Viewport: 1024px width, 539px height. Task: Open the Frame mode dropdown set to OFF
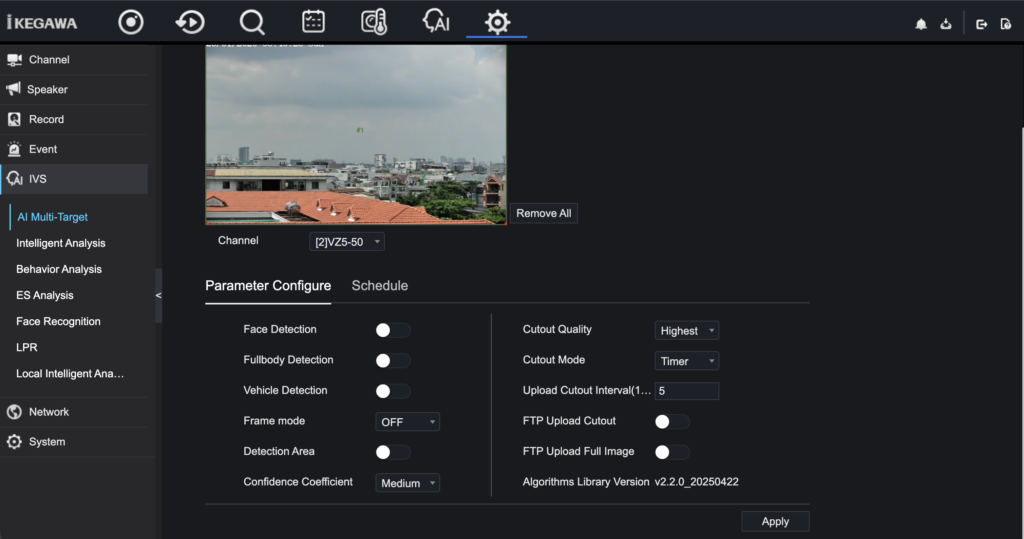[x=408, y=422]
